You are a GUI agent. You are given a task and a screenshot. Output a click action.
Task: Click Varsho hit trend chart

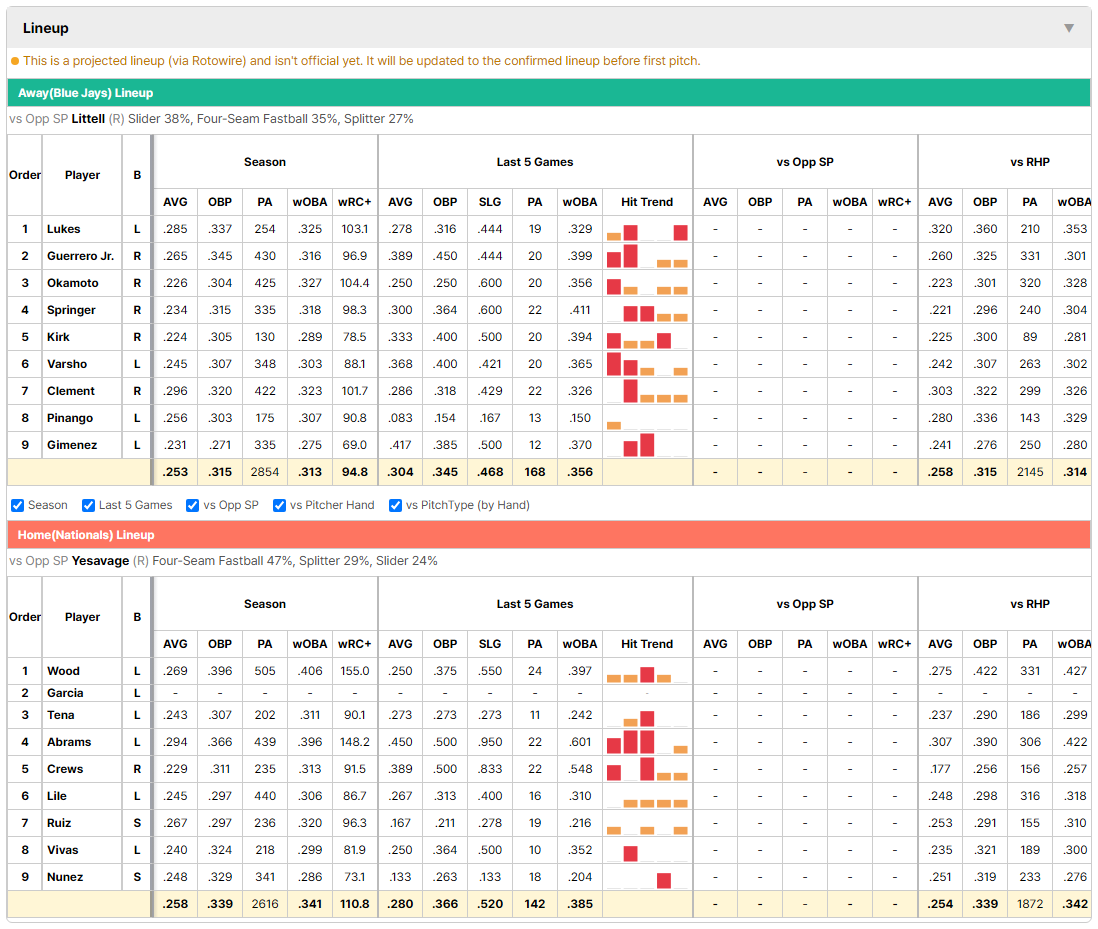point(647,364)
